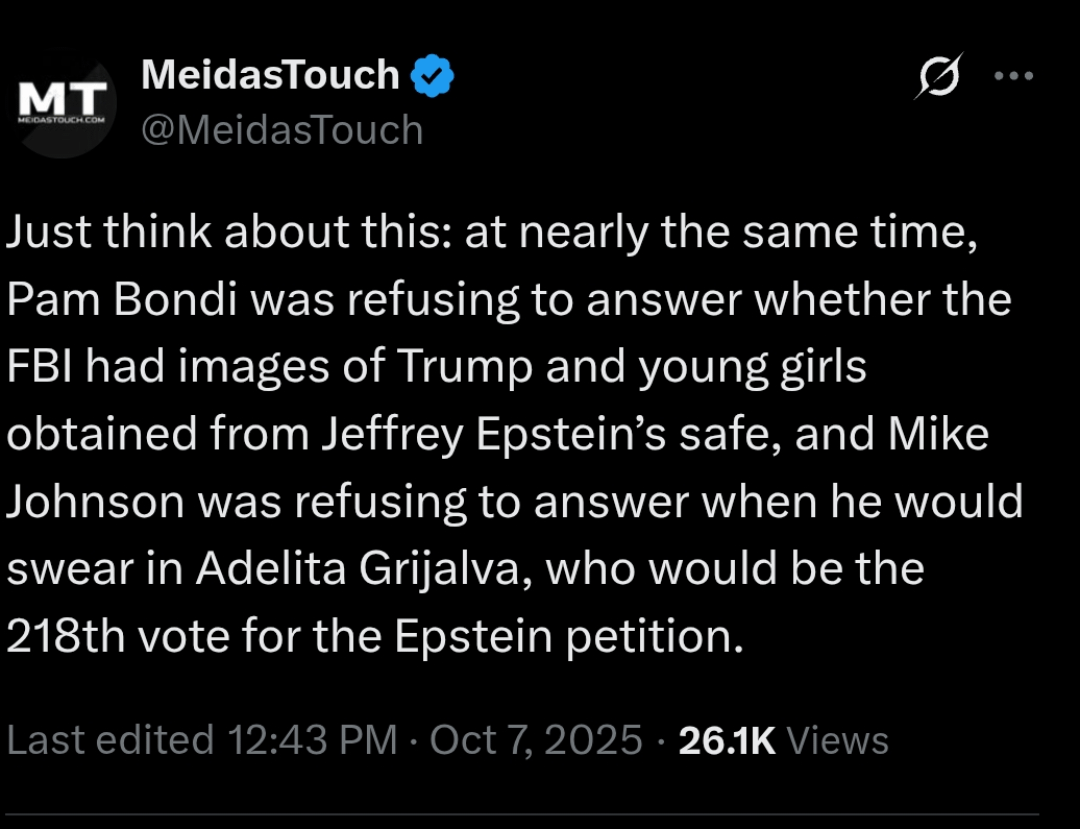Open the @MeidasTouch handle link
The height and width of the screenshot is (829, 1080).
click(x=282, y=130)
